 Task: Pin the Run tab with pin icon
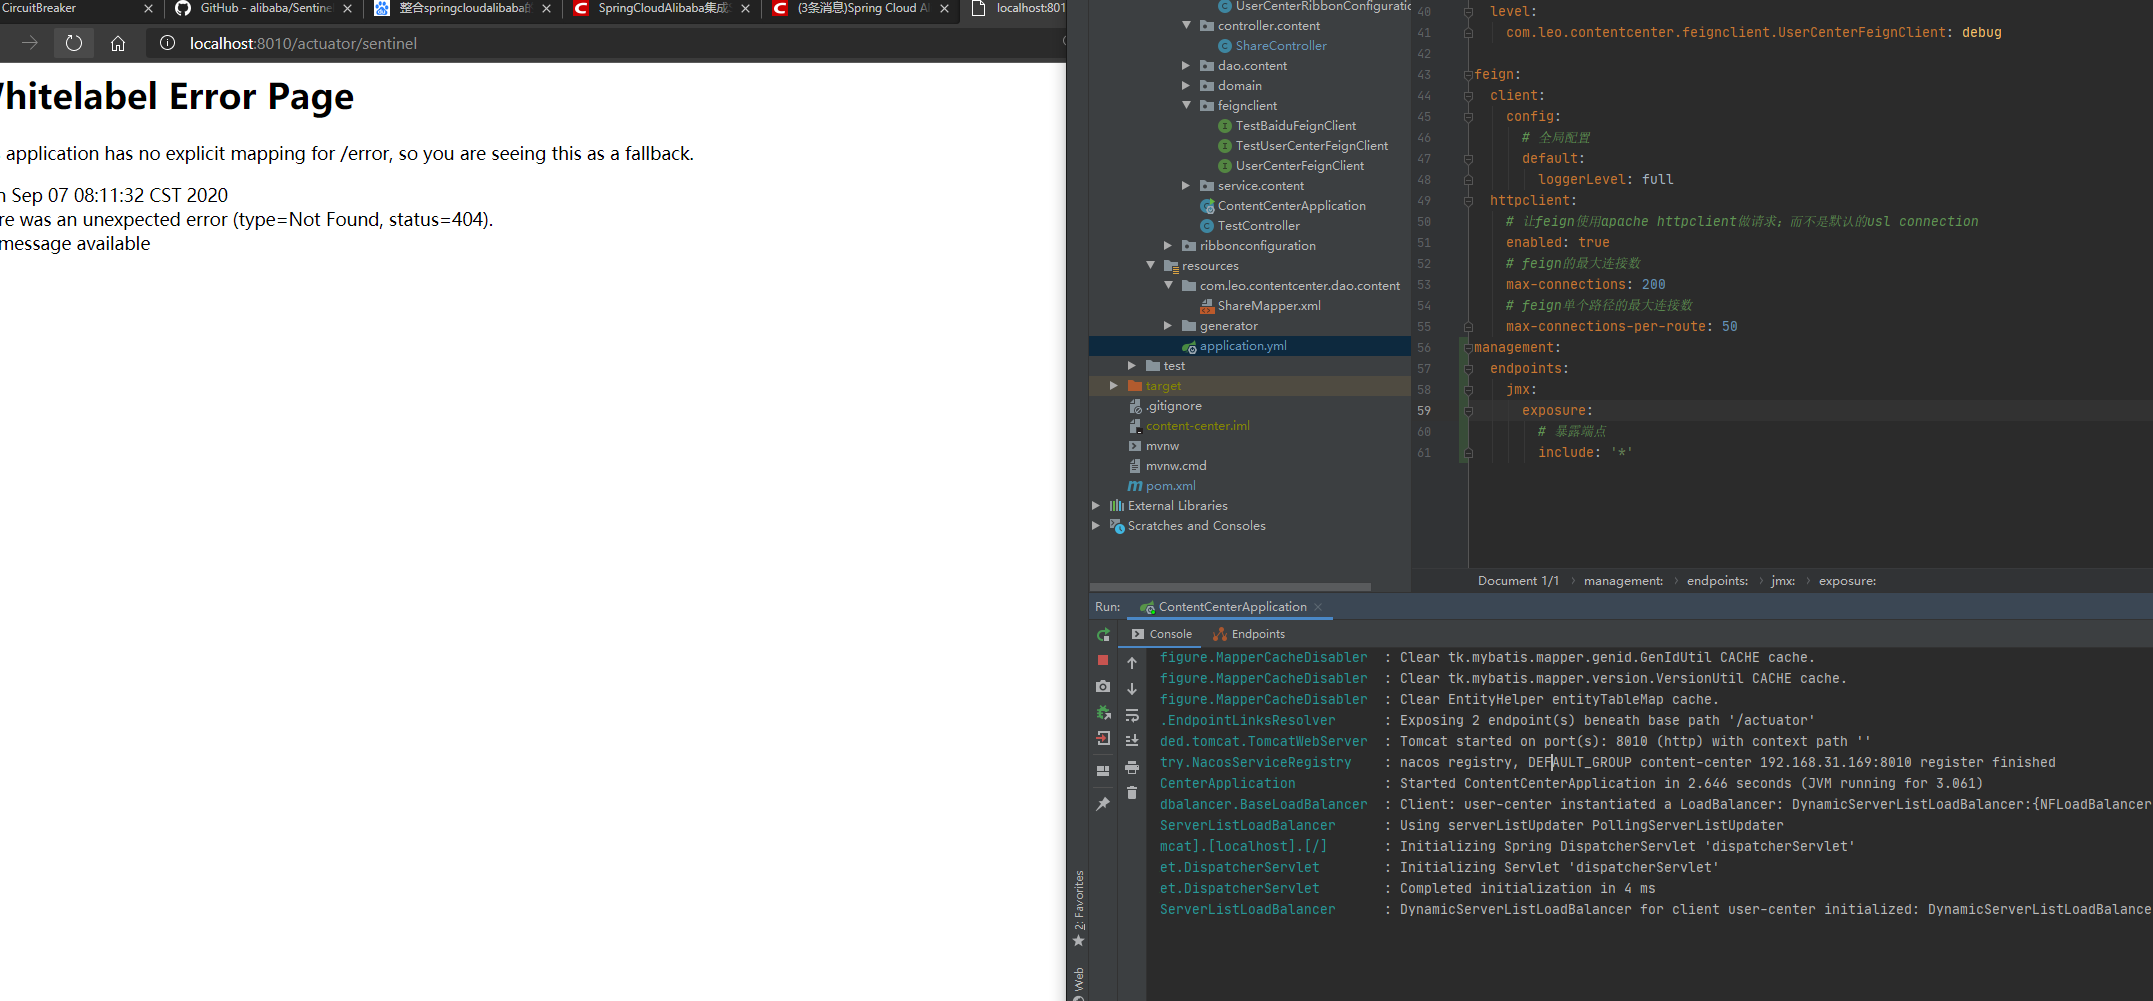[1103, 804]
